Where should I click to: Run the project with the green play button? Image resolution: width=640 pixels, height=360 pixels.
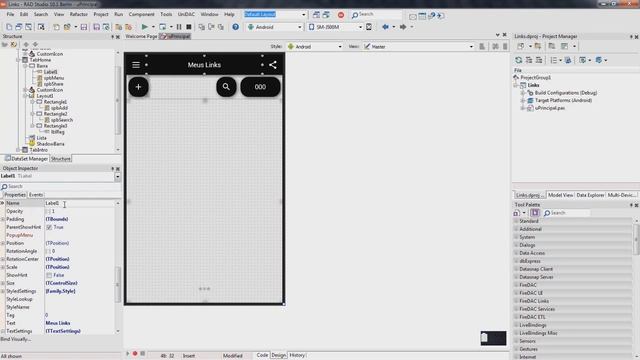coord(144,27)
